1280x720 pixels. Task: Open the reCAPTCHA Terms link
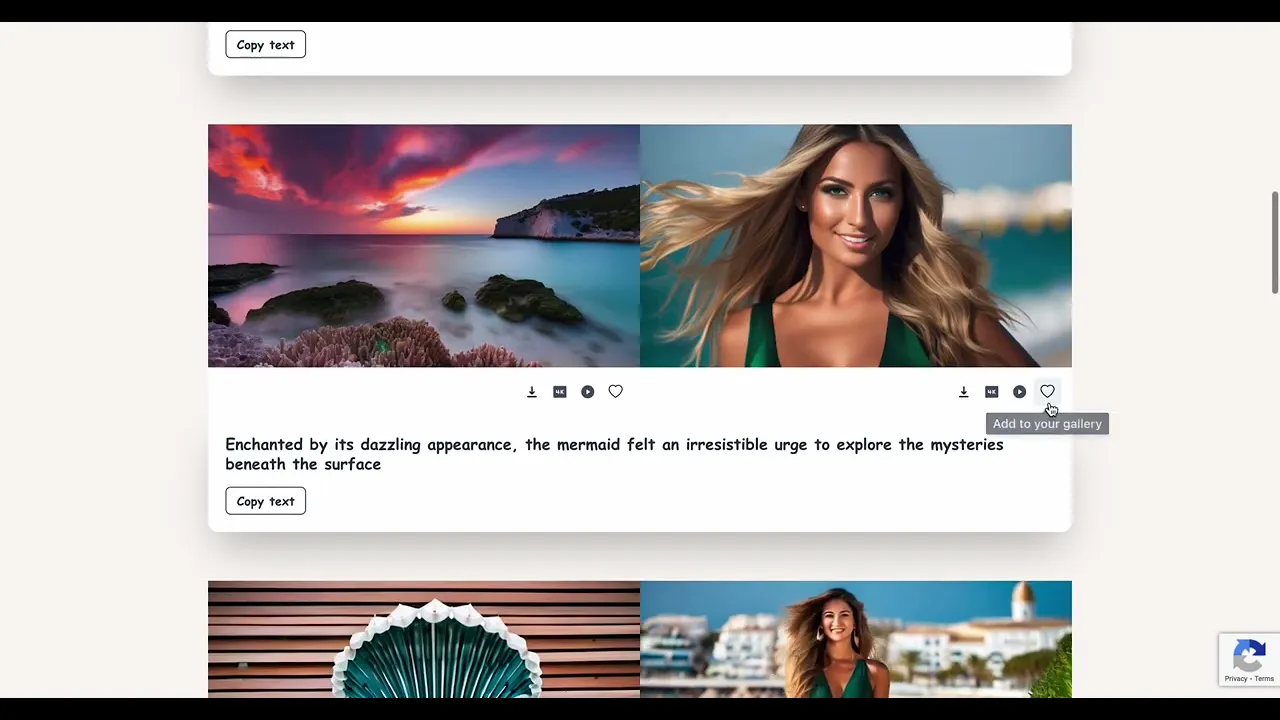[x=1265, y=679]
